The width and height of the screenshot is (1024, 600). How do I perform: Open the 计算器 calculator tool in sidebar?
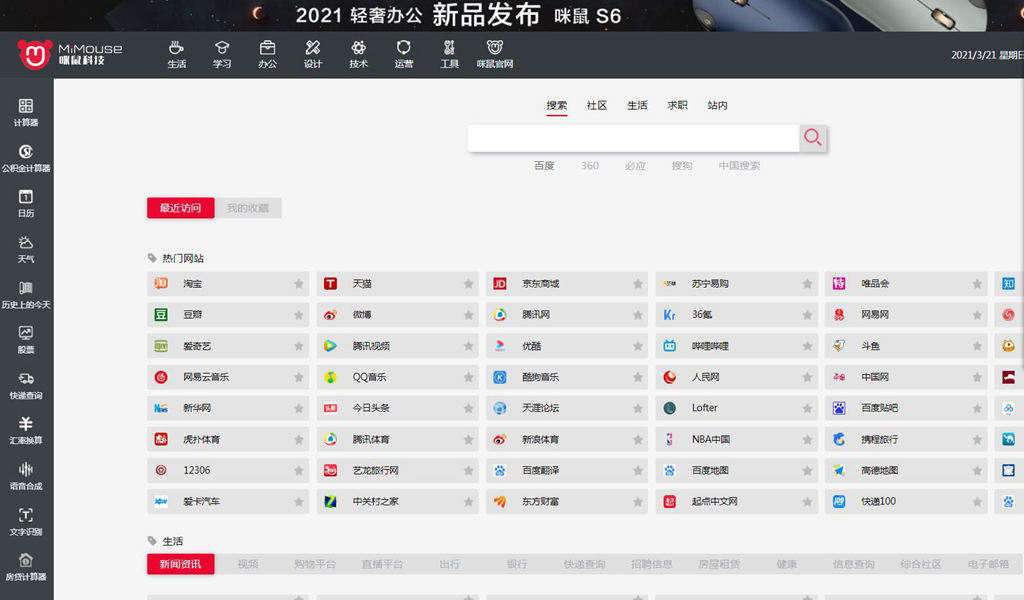pyautogui.click(x=25, y=112)
